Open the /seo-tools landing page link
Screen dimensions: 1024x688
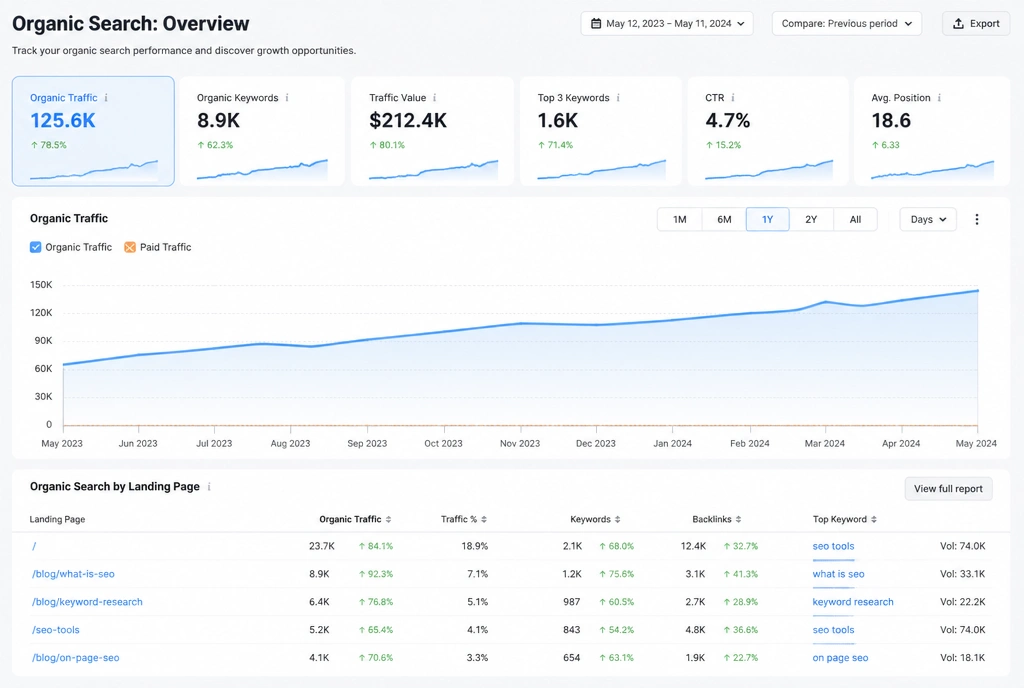click(56, 631)
